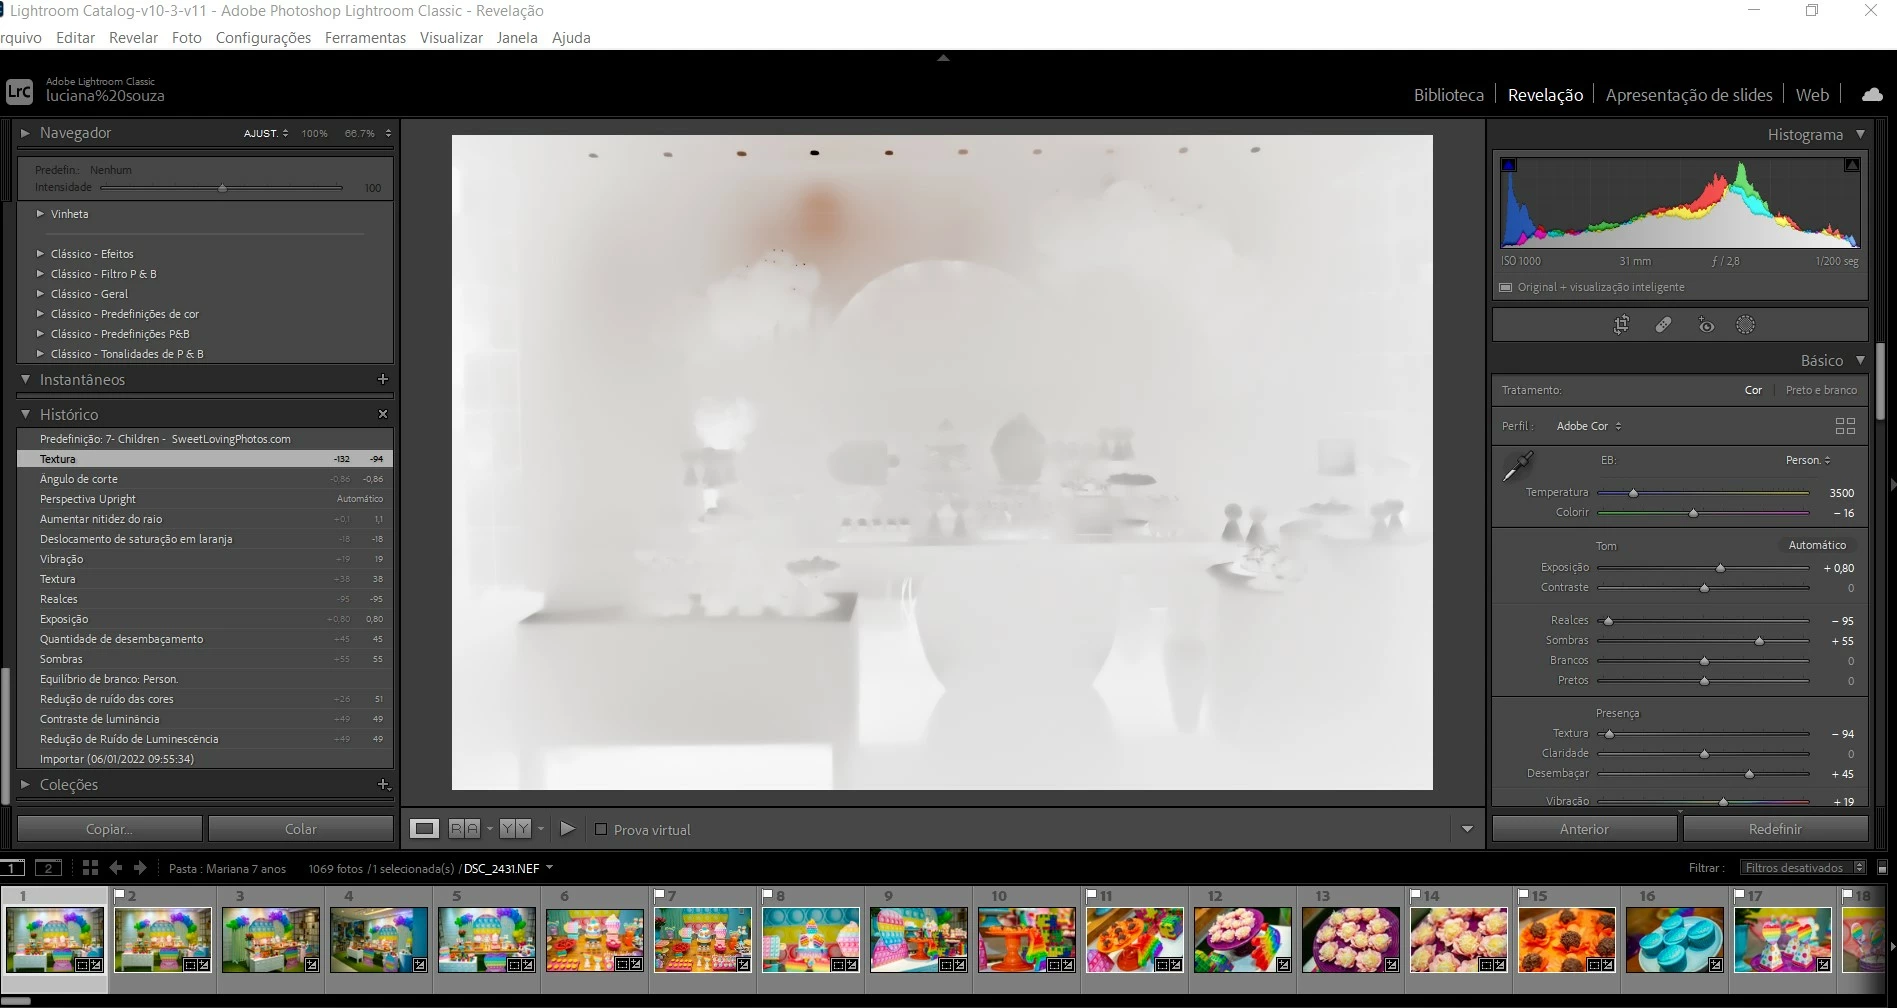Open the Perfil Adobe Cor dropdown
Screen dimensions: 1897x1008
tap(1589, 426)
